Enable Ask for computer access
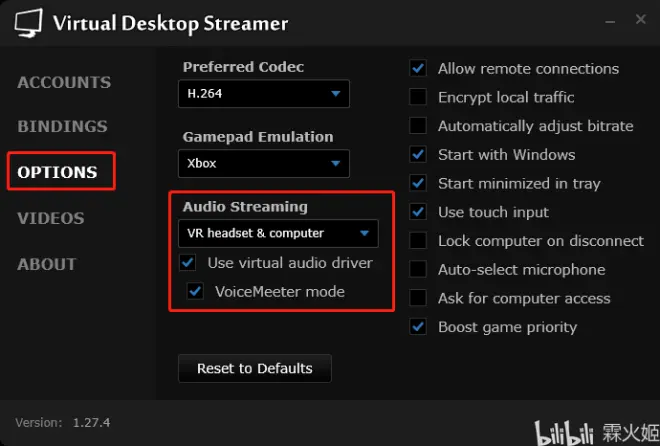 [418, 298]
